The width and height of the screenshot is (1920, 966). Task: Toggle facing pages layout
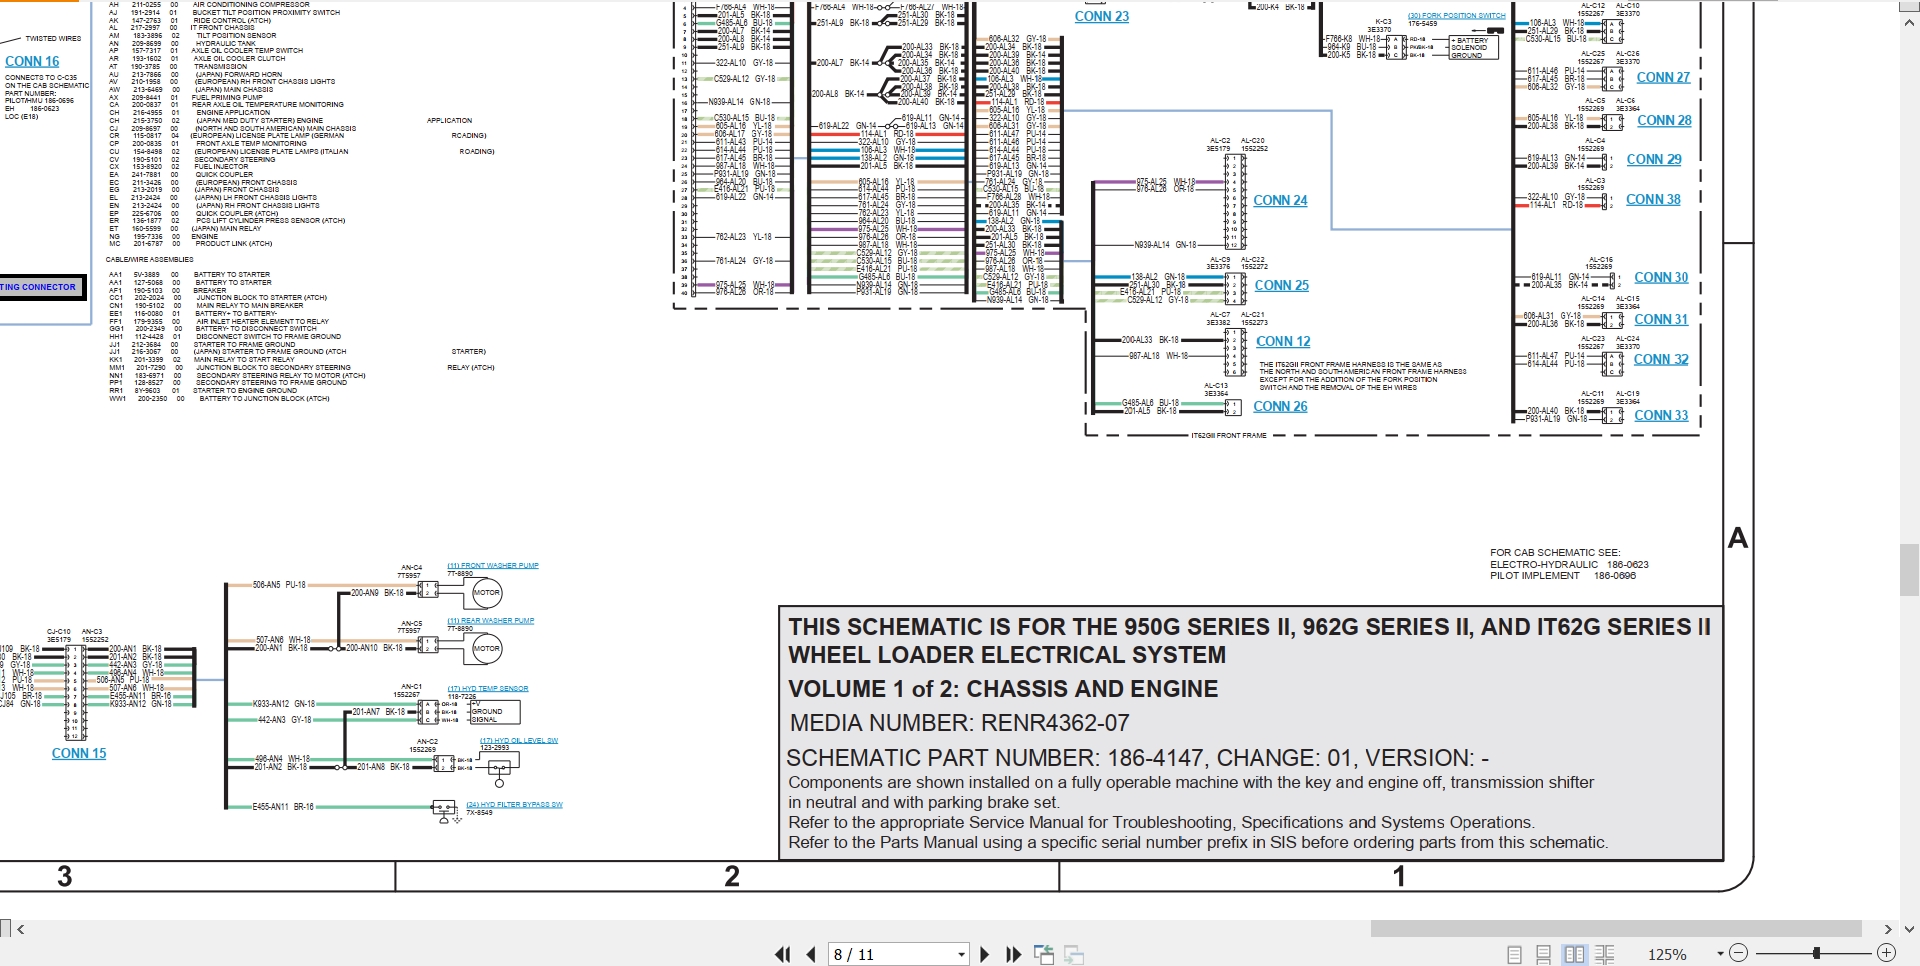point(1574,954)
